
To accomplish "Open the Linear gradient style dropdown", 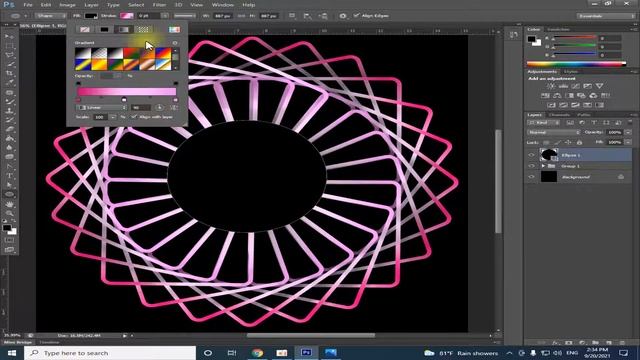I will [102, 107].
